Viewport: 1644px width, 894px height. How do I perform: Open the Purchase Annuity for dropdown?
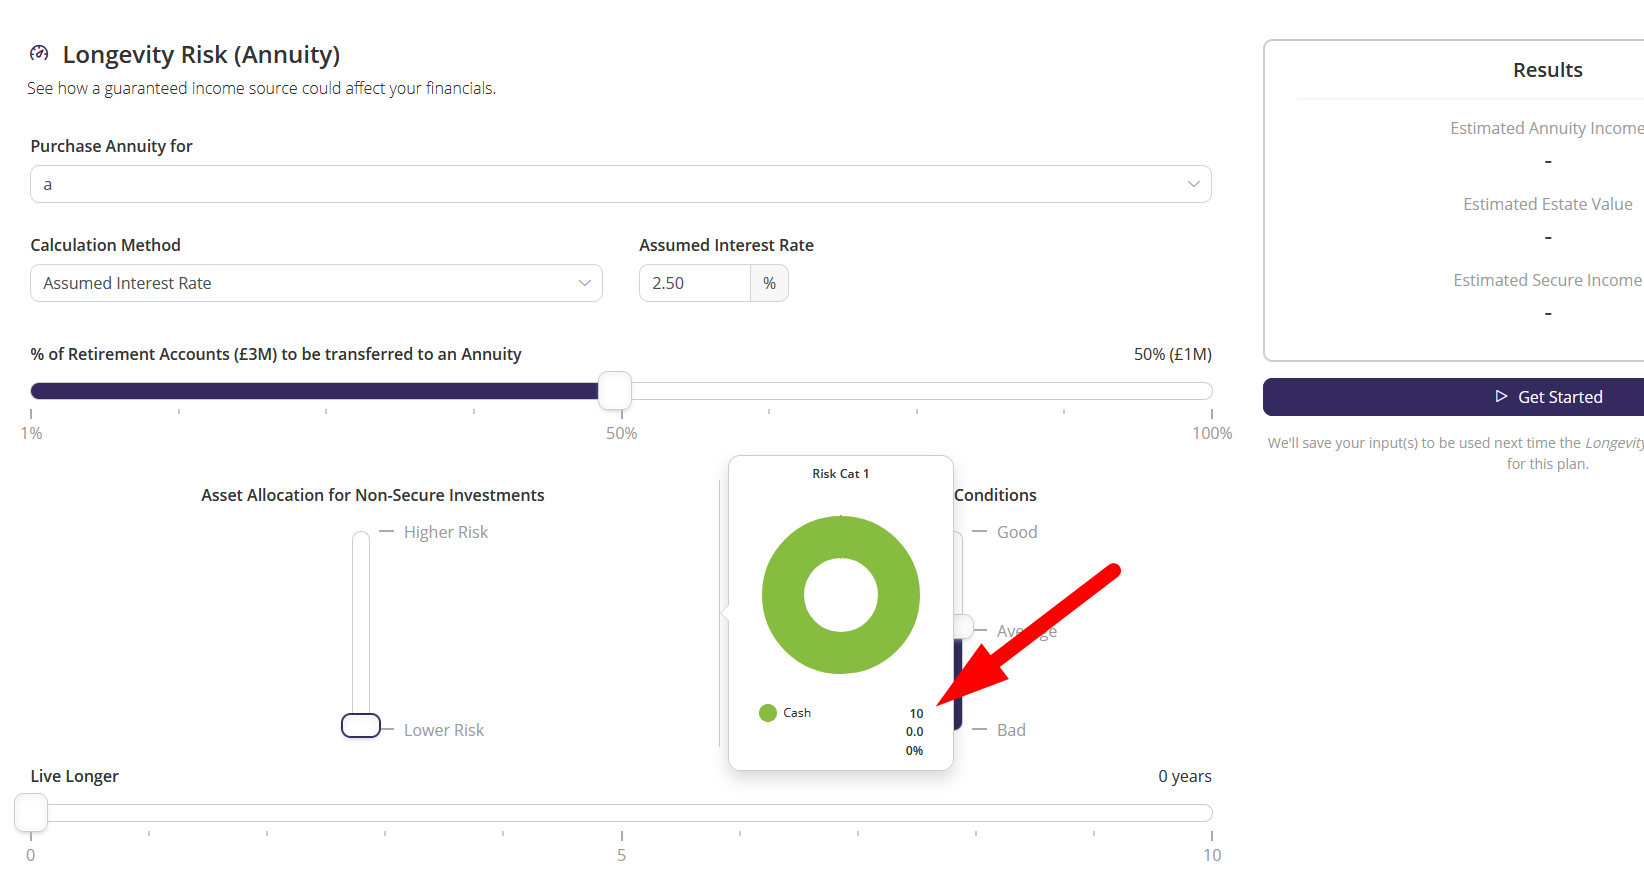point(621,184)
